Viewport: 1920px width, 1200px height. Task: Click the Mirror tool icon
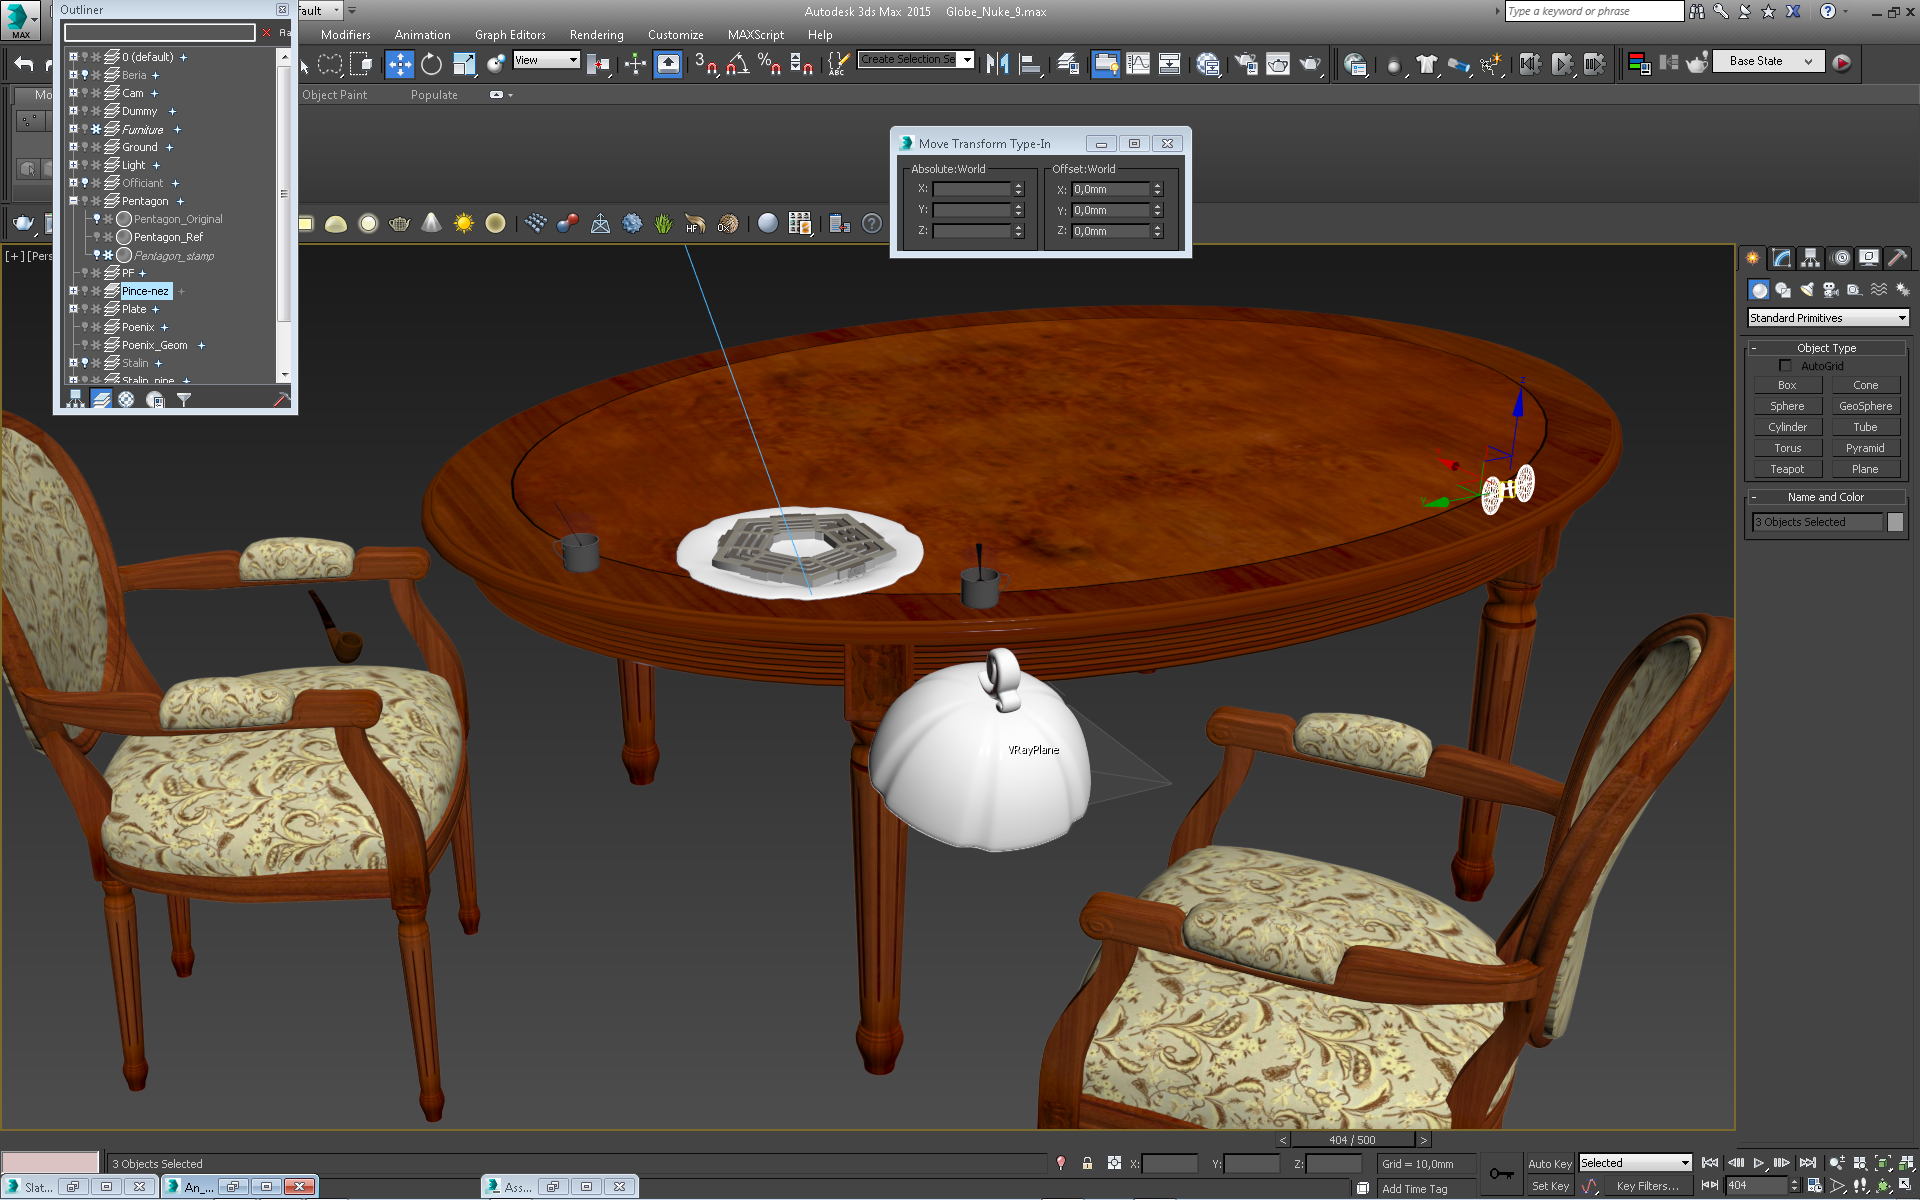click(997, 64)
